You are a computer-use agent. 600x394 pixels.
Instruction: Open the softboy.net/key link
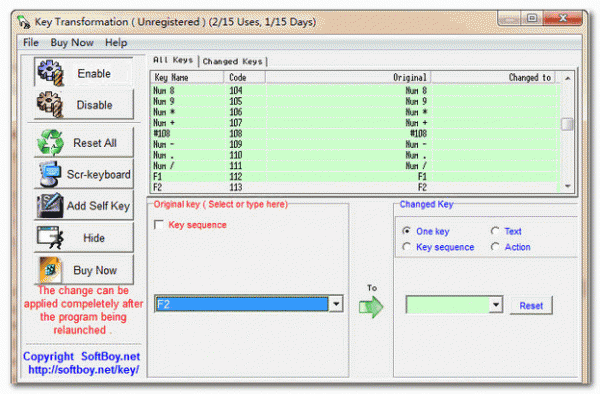pos(83,370)
